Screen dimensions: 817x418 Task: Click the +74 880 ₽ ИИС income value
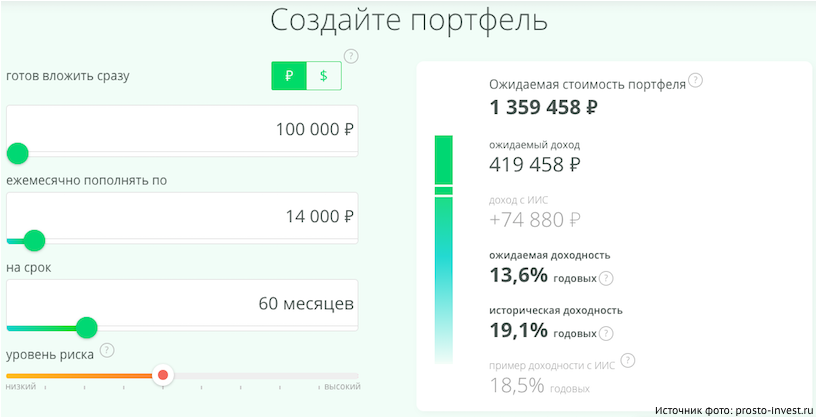[x=535, y=219]
